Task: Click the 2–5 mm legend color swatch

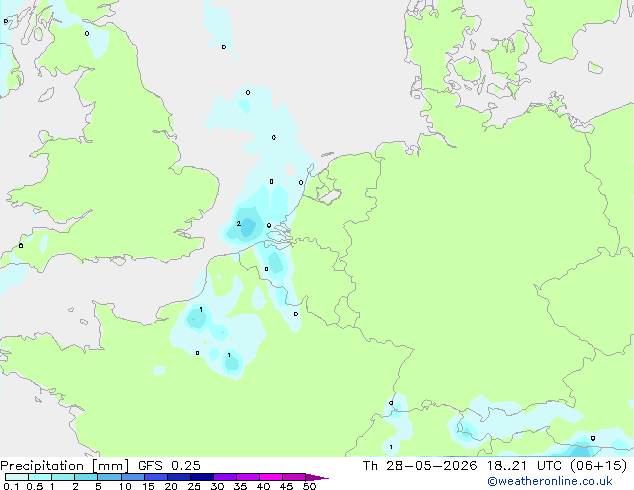Action: [x=86, y=477]
